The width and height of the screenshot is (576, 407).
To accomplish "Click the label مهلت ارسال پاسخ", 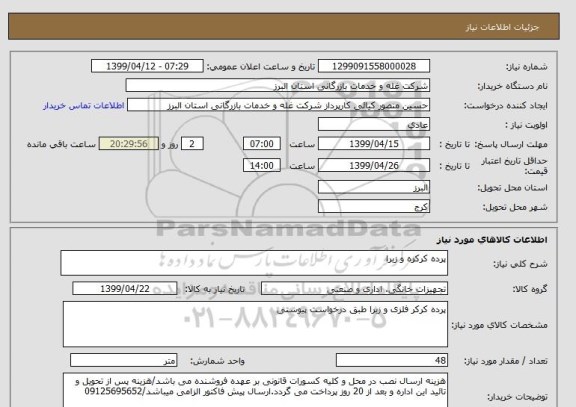I will click(512, 144).
